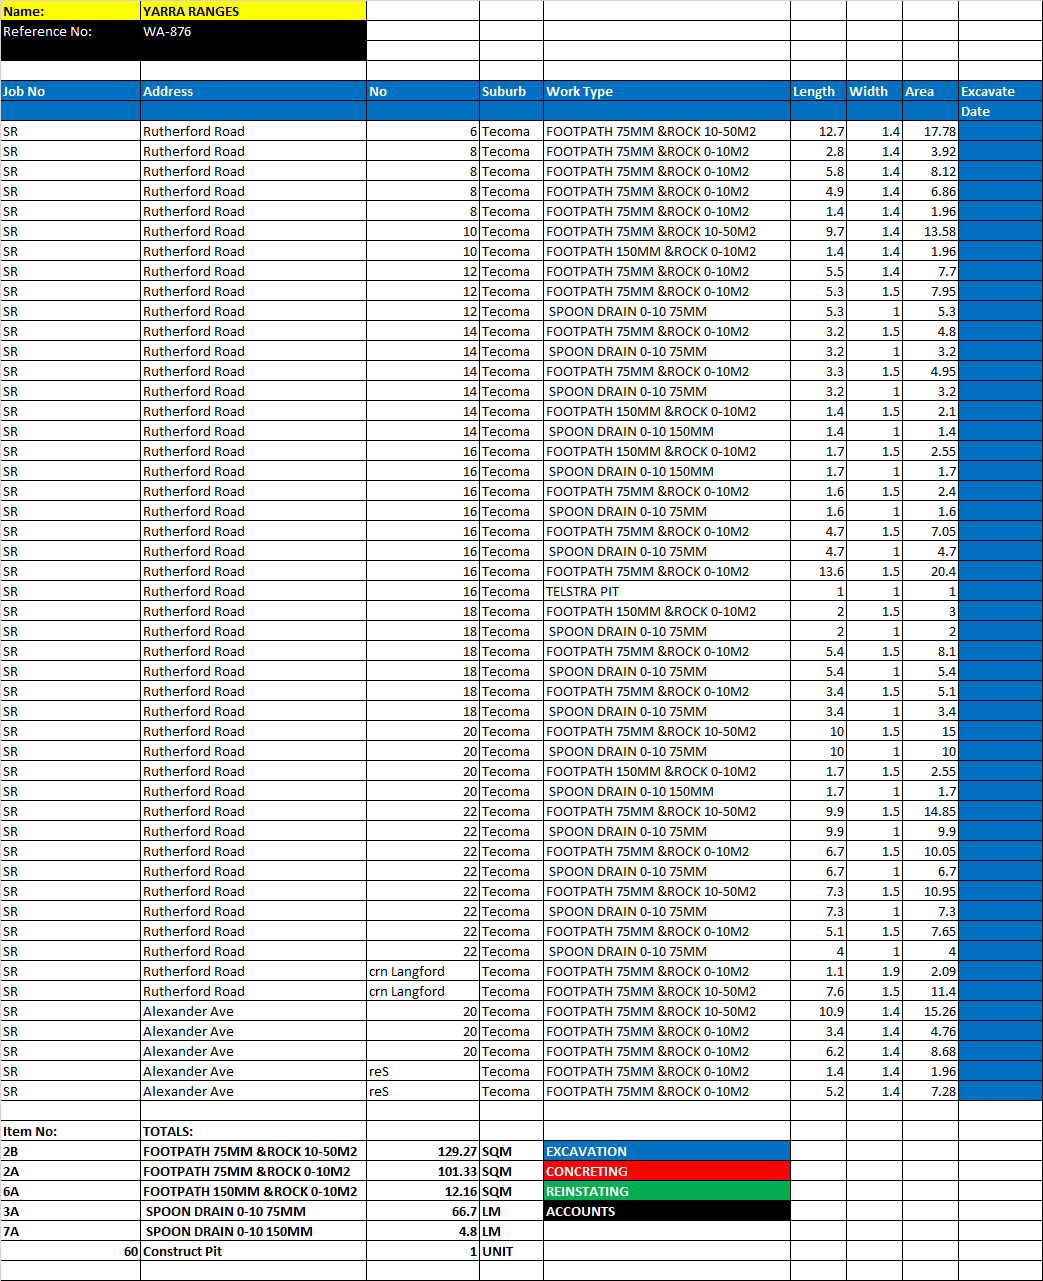Screen dimensions: 1043x1281
Task: Click the 'Item No:' label cell
Action: tap(70, 1131)
